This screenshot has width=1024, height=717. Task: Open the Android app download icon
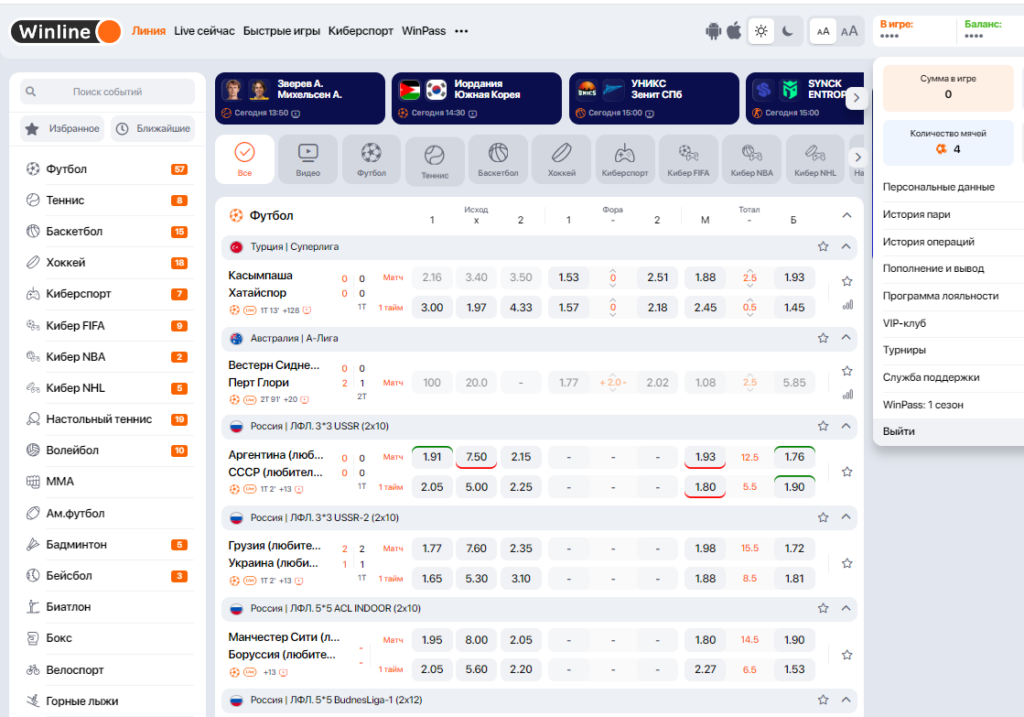(713, 31)
